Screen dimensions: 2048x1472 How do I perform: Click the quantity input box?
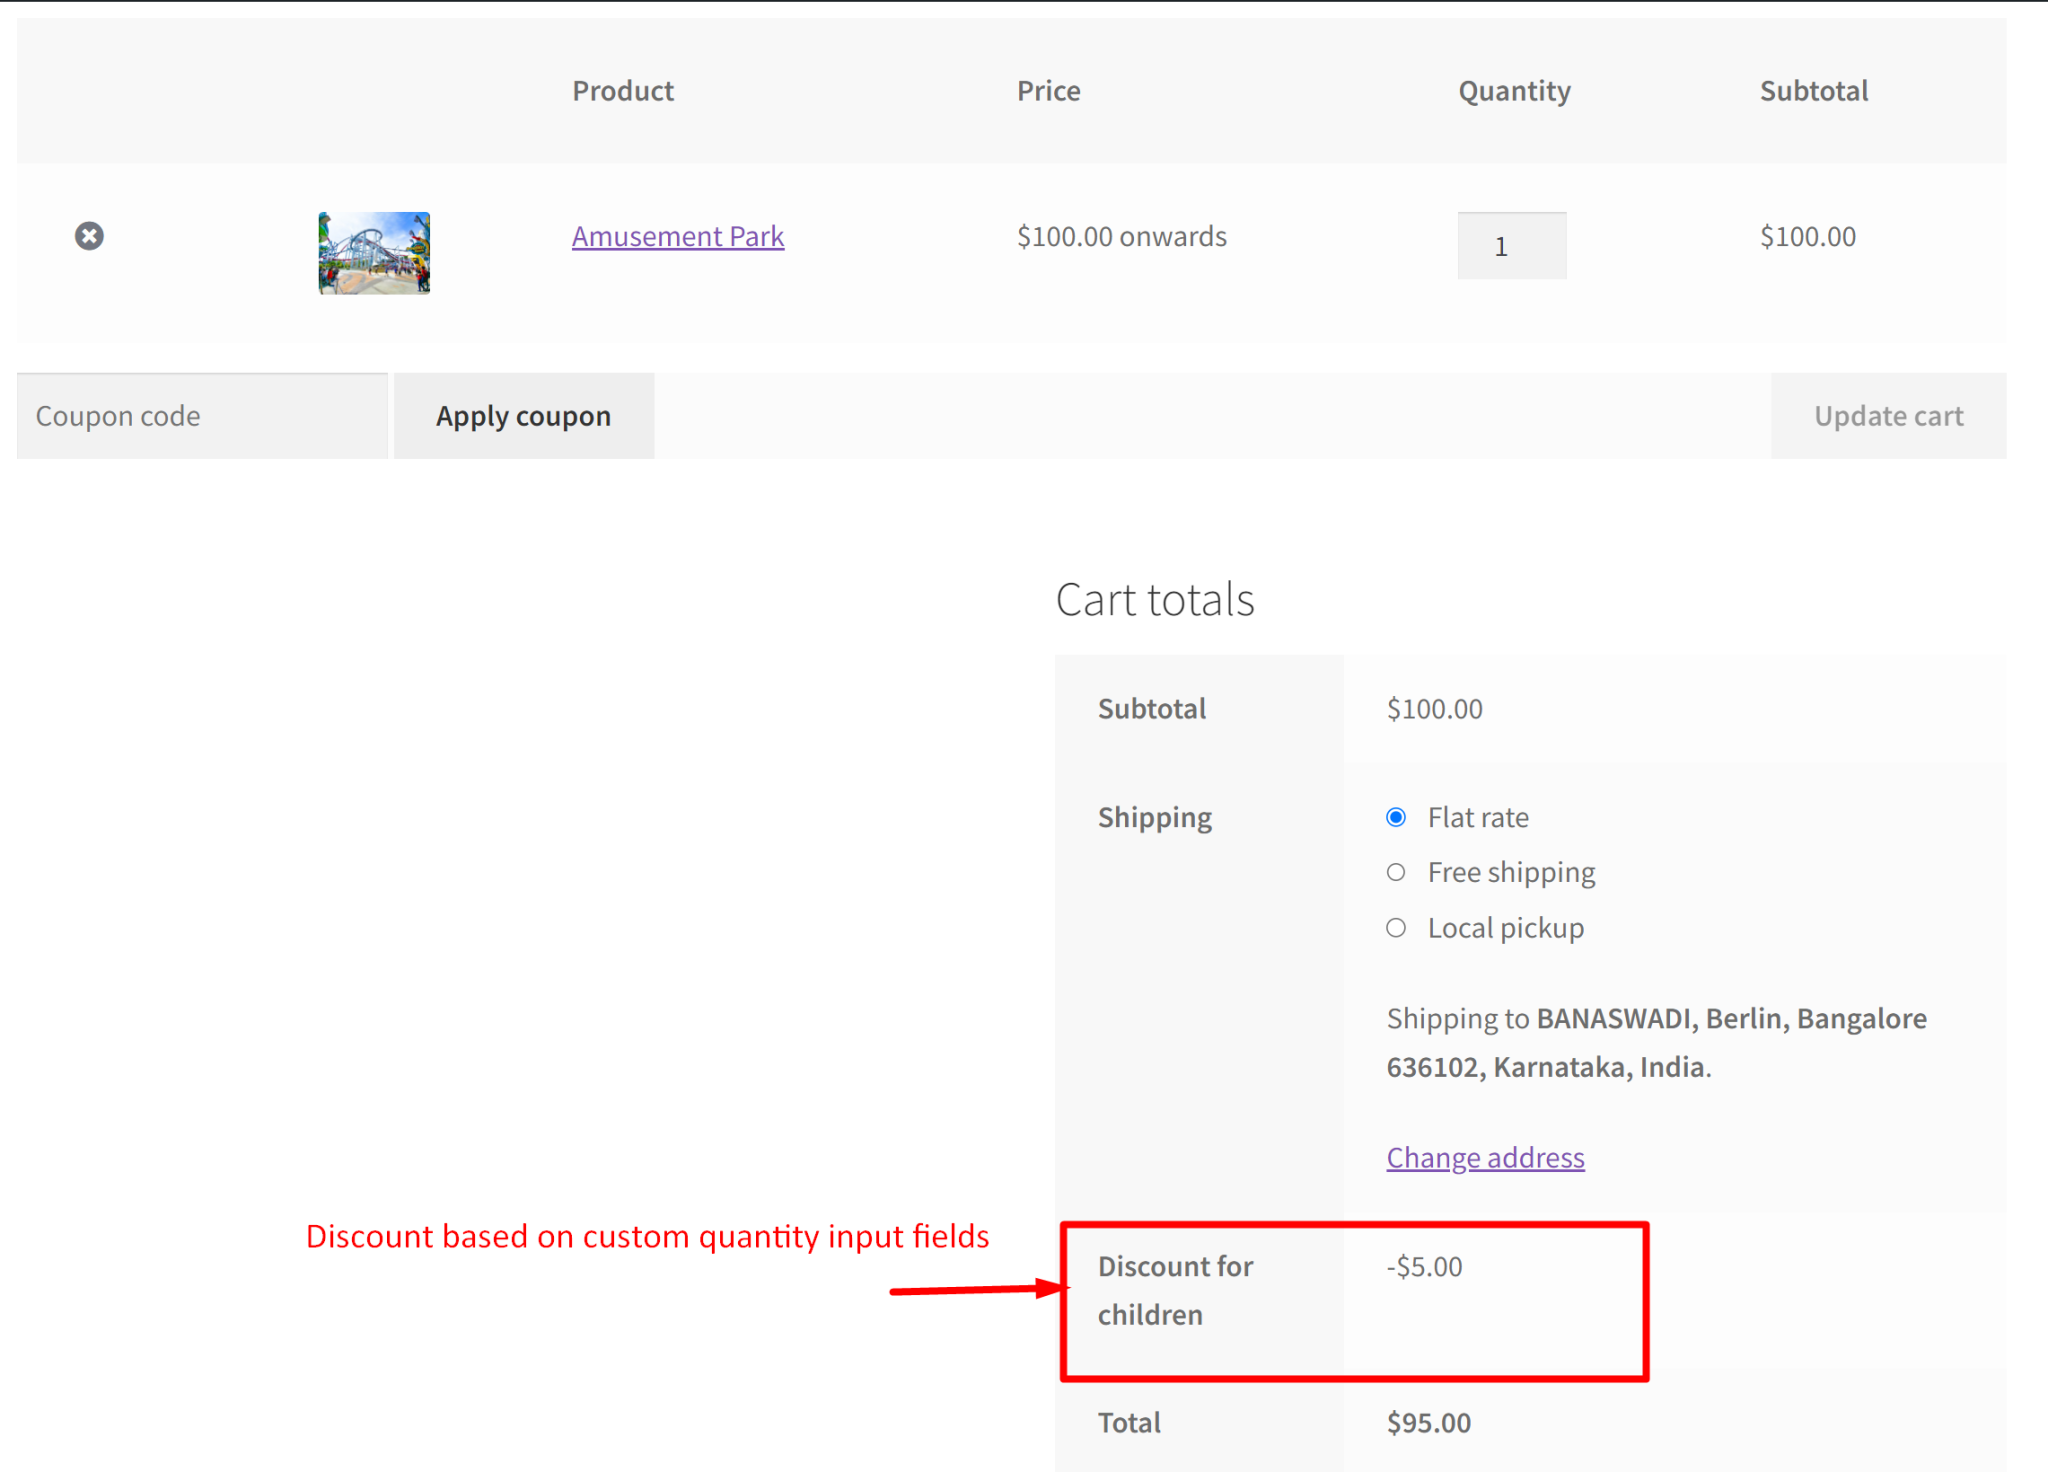coord(1511,245)
